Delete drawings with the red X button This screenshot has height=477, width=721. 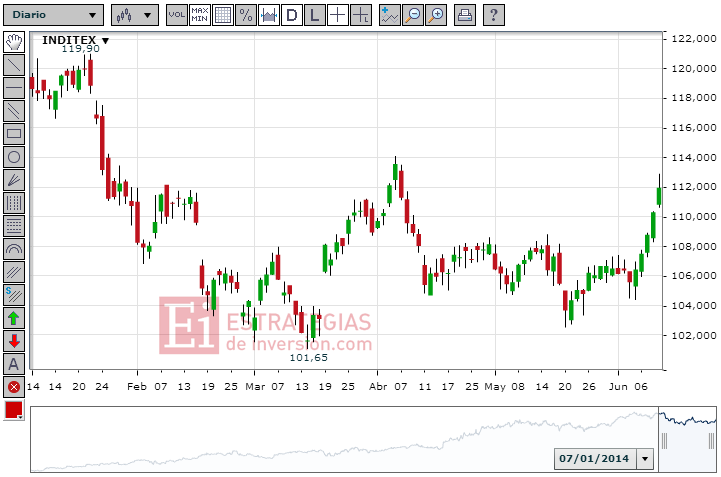coord(14,387)
